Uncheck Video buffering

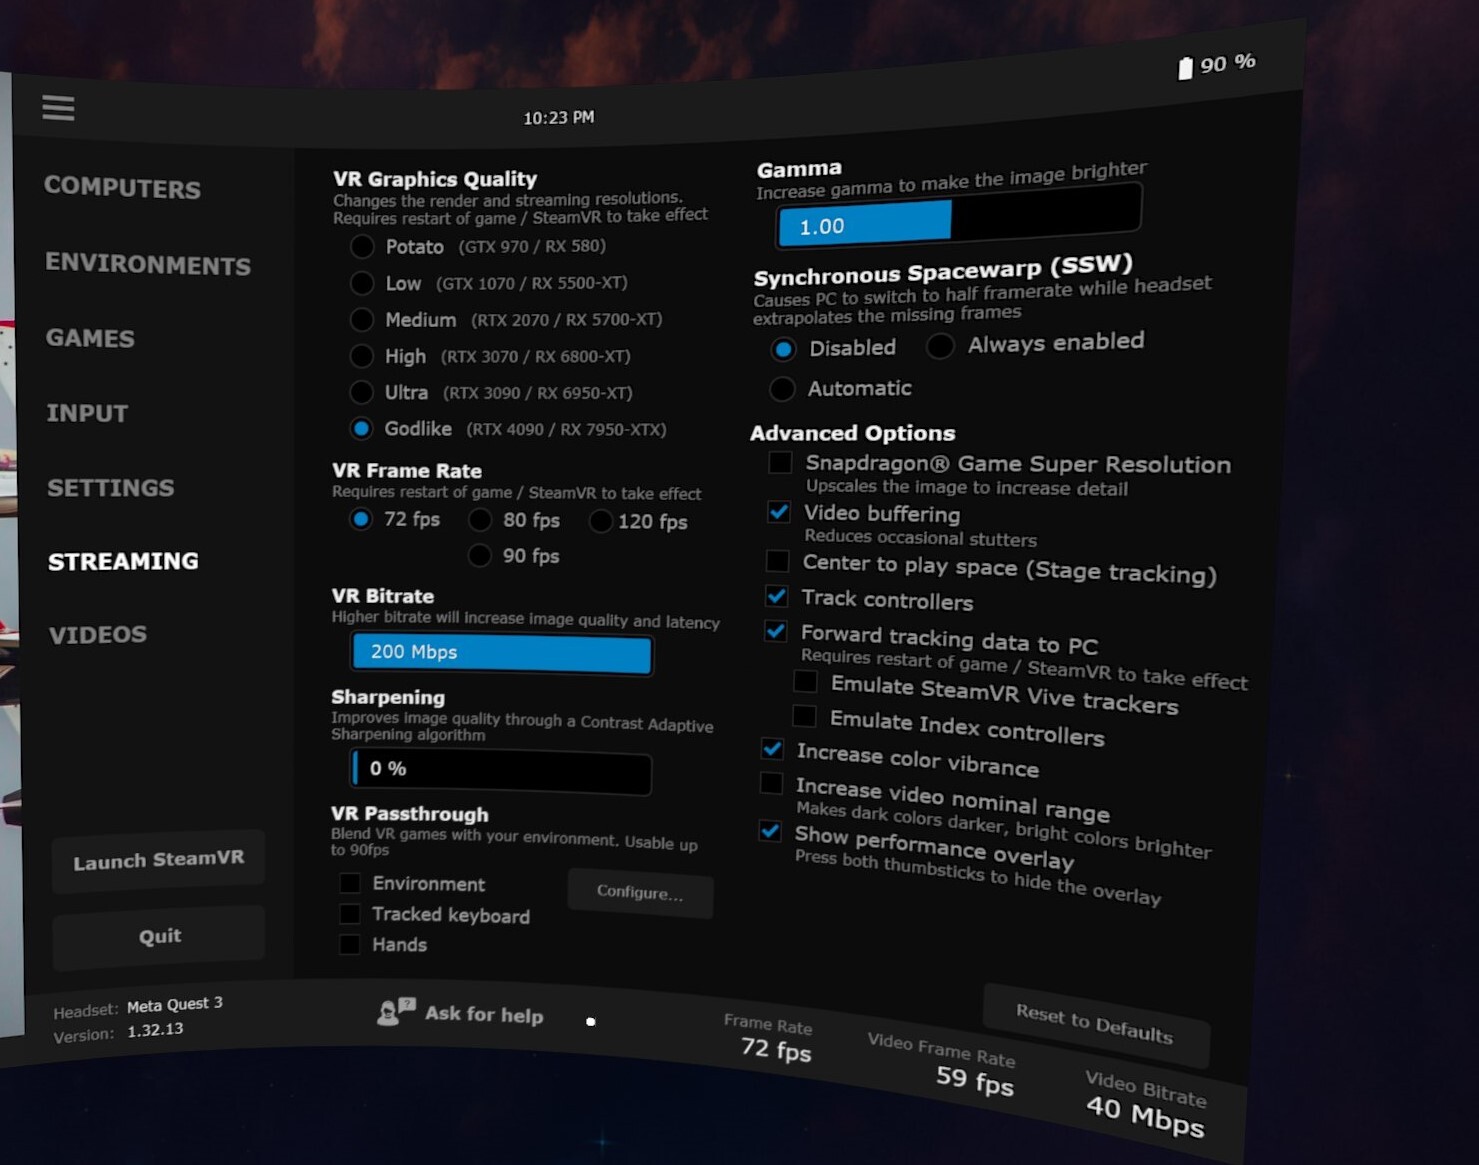tap(779, 512)
